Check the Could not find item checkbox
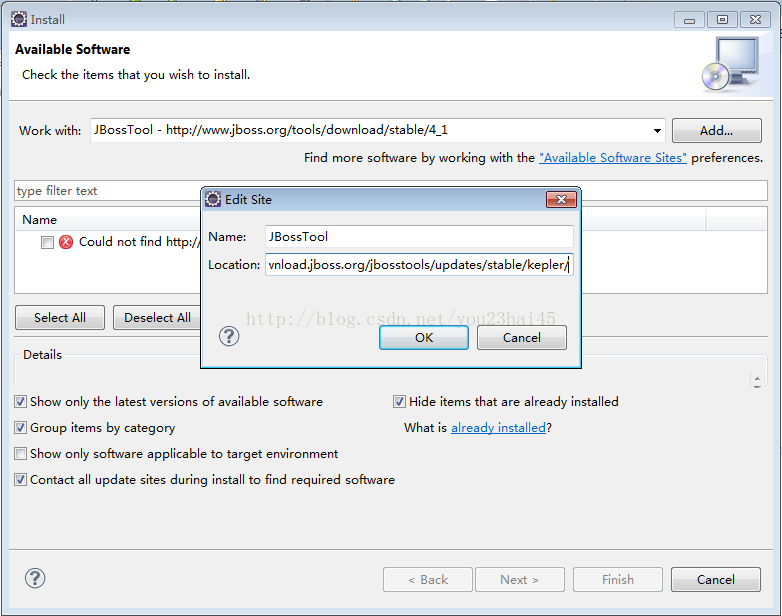This screenshot has height=616, width=782. (x=47, y=242)
